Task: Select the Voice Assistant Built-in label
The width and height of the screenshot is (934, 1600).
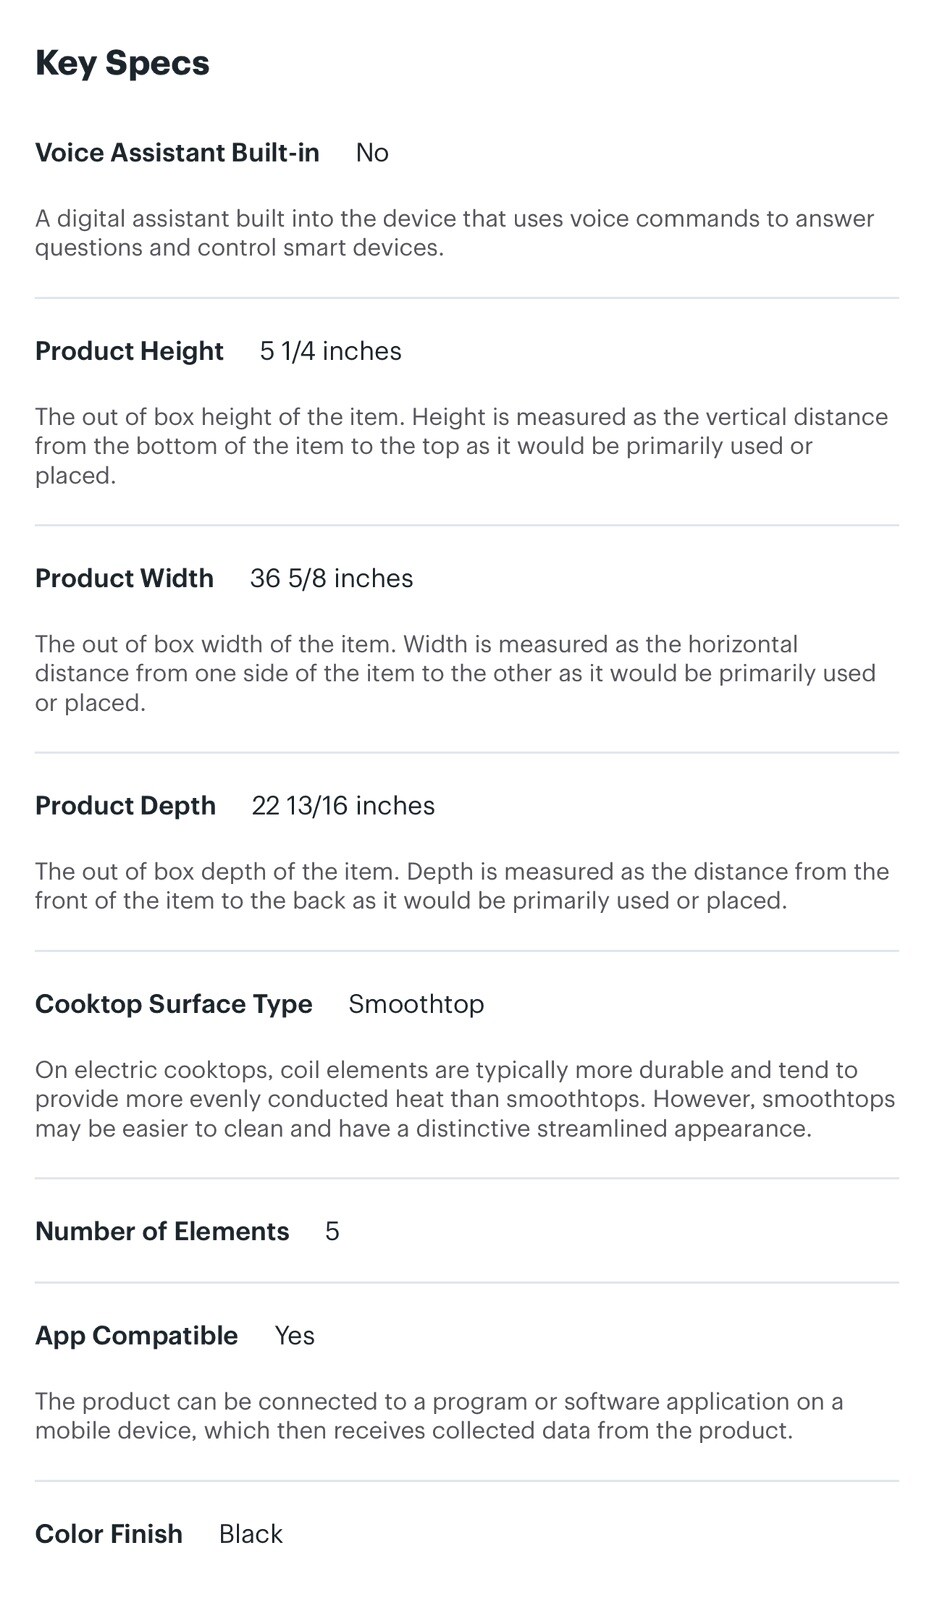Action: (x=177, y=153)
